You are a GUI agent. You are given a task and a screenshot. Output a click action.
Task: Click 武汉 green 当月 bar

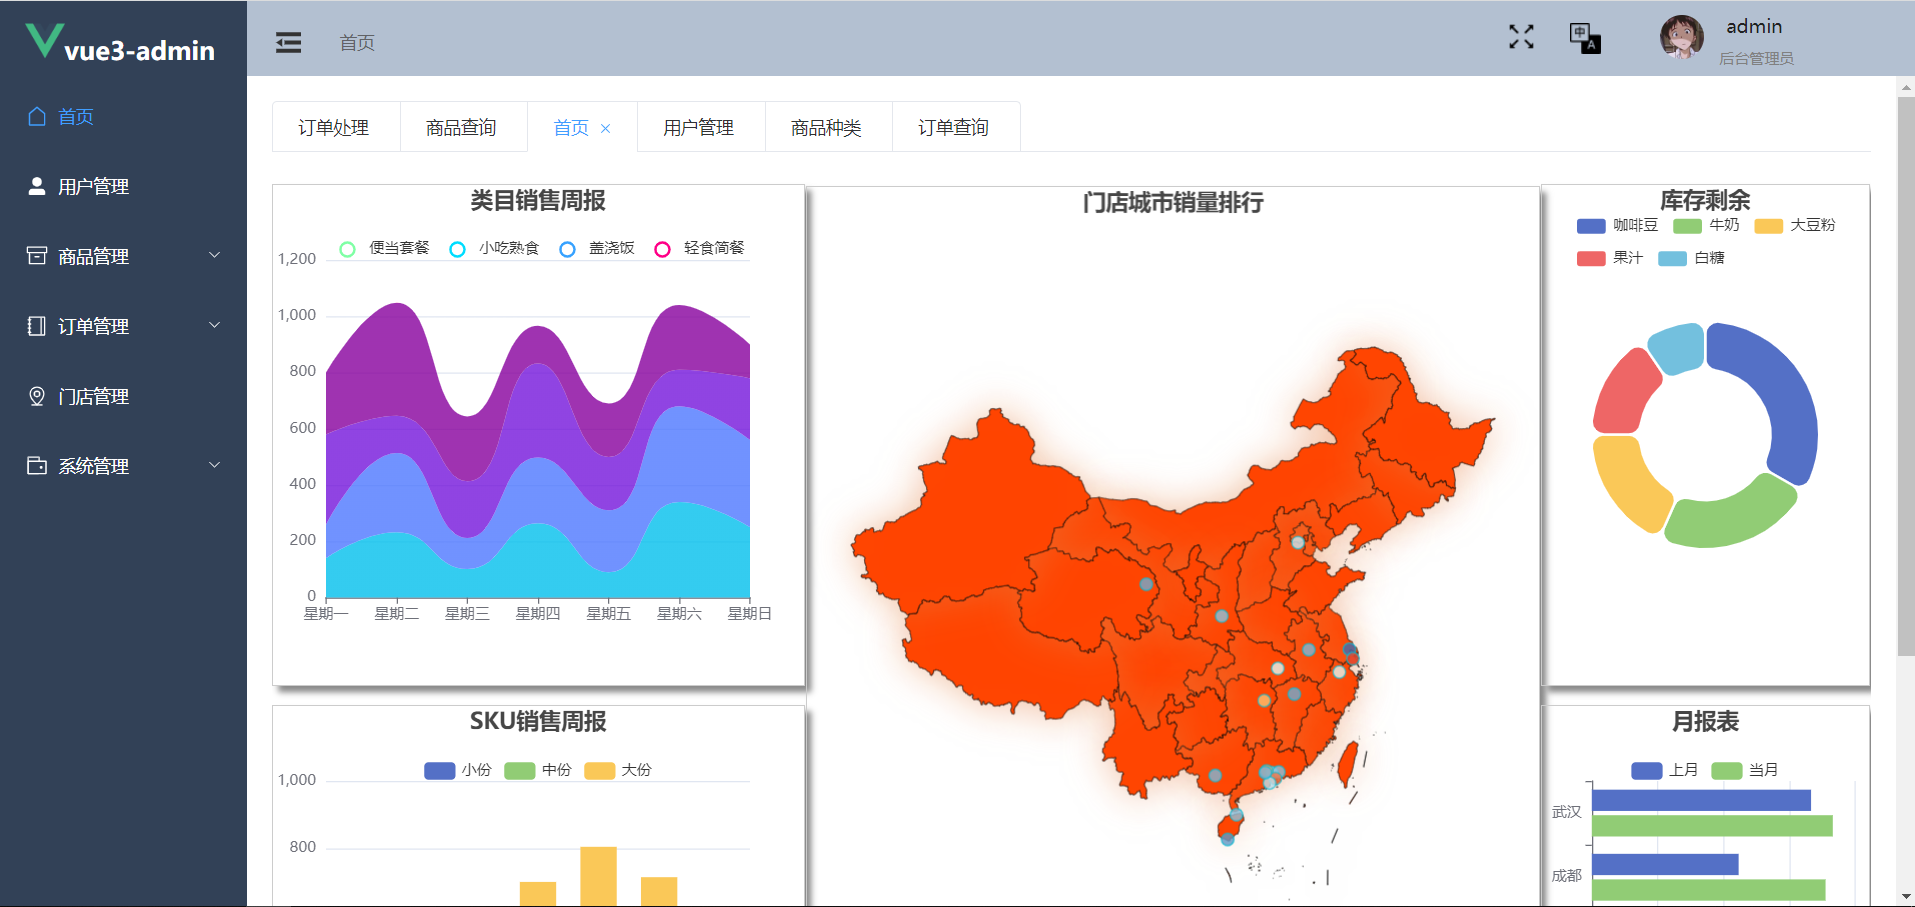1712,826
